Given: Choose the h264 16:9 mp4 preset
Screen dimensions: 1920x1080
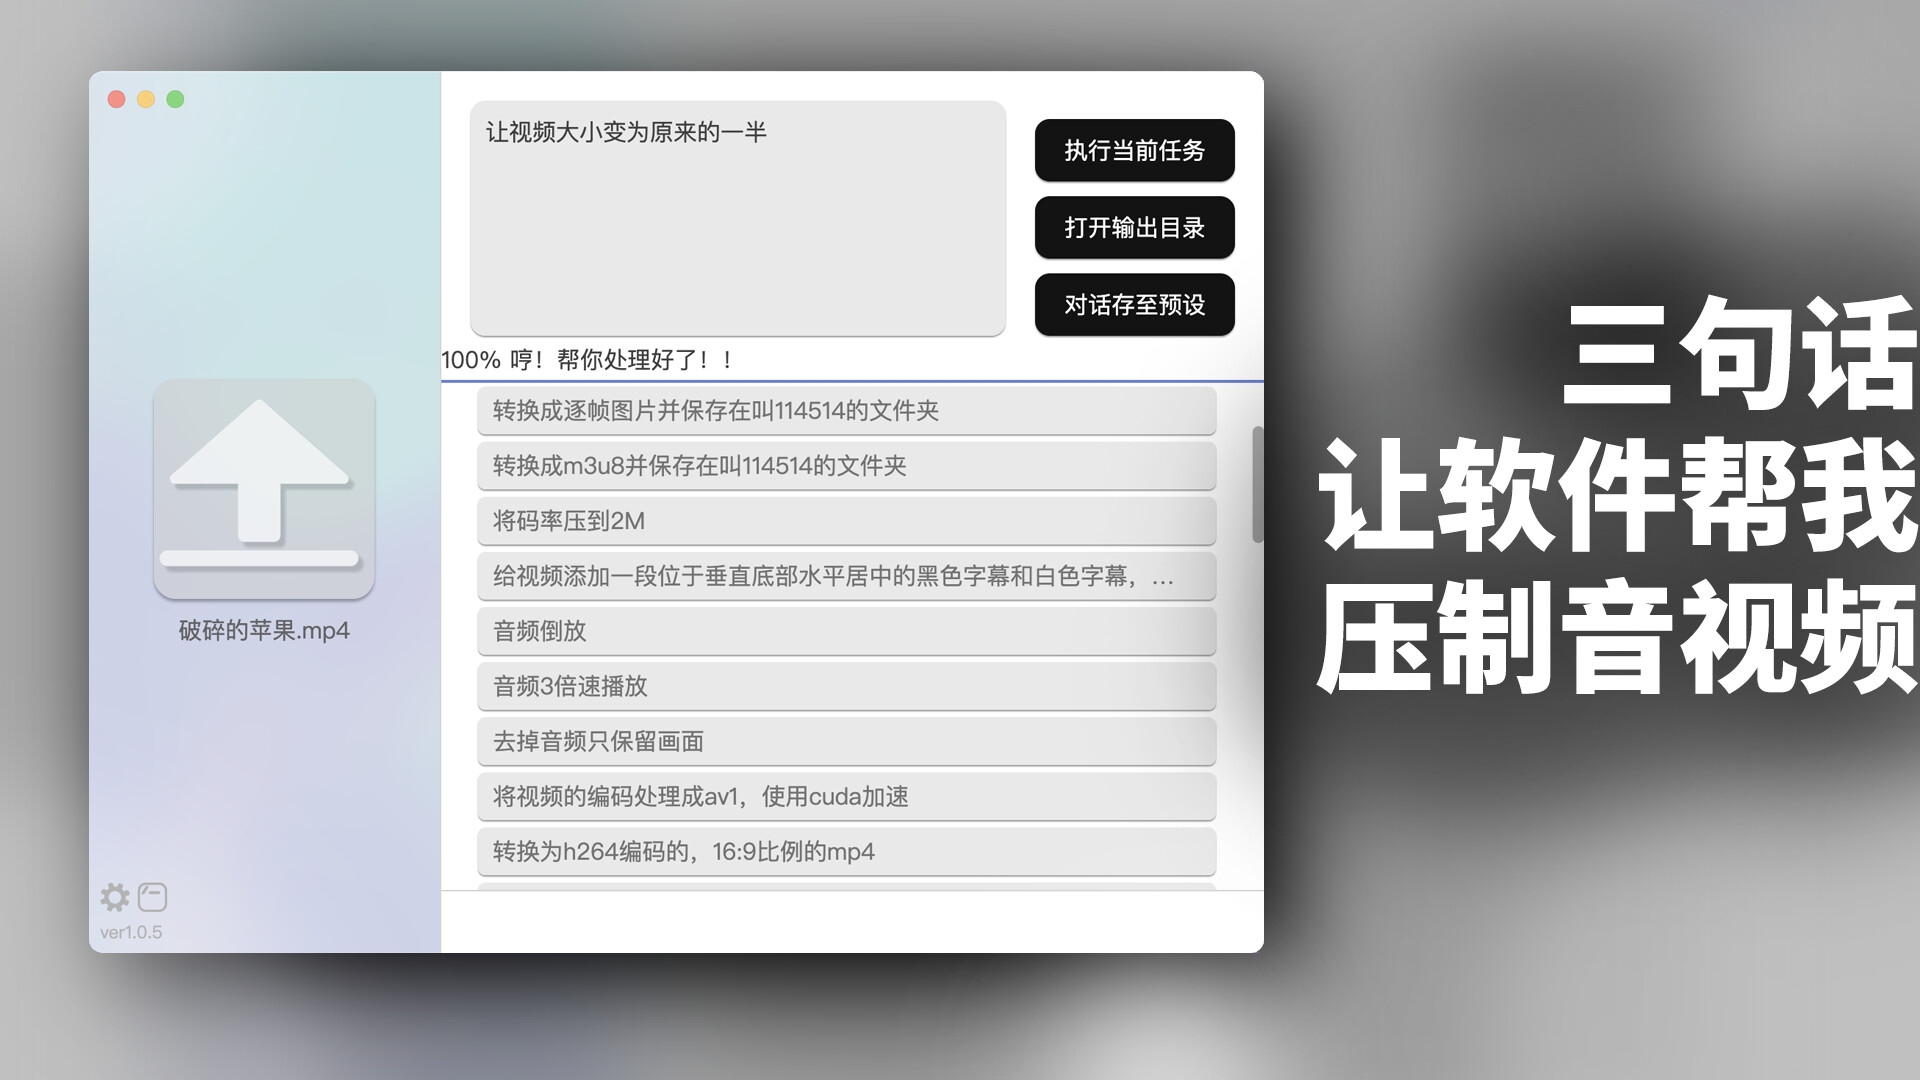Looking at the screenshot, I should point(846,851).
